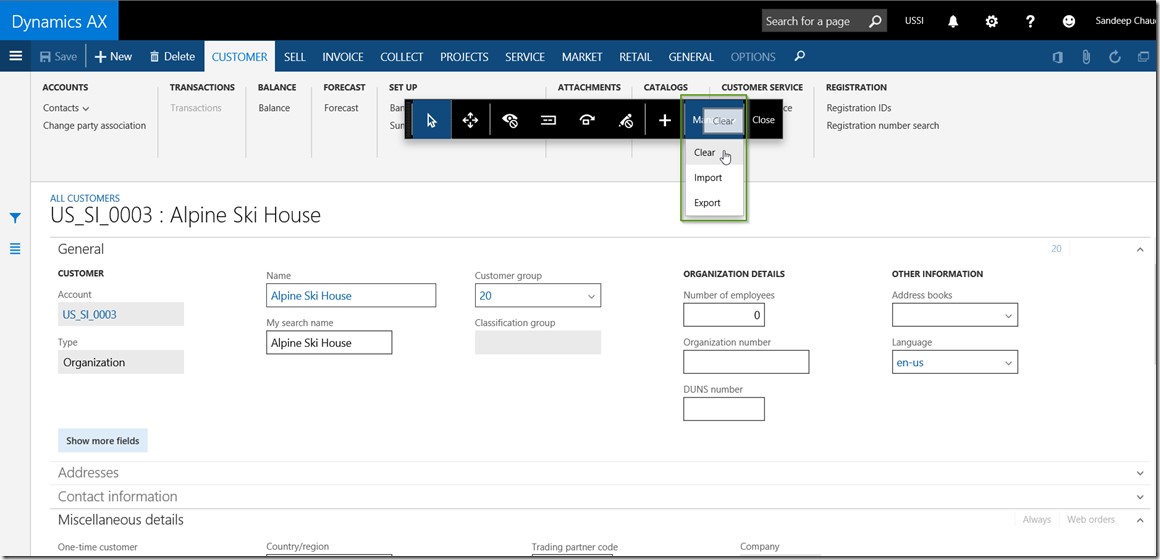Show the list view lines icon
The image size is (1160, 560).
click(15, 249)
